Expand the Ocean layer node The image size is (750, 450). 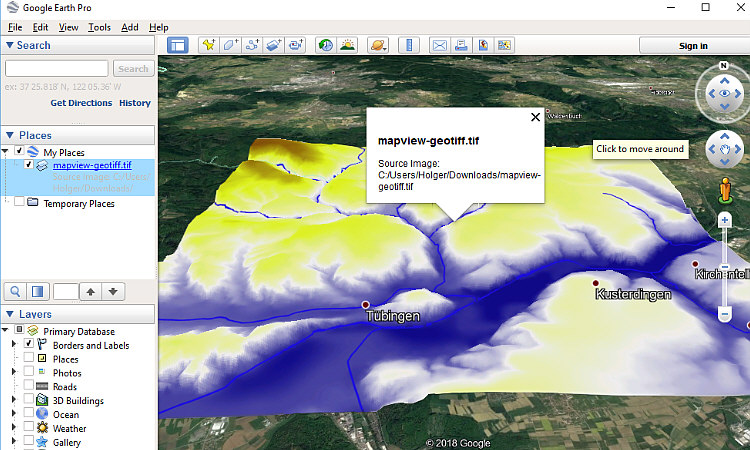[14, 413]
